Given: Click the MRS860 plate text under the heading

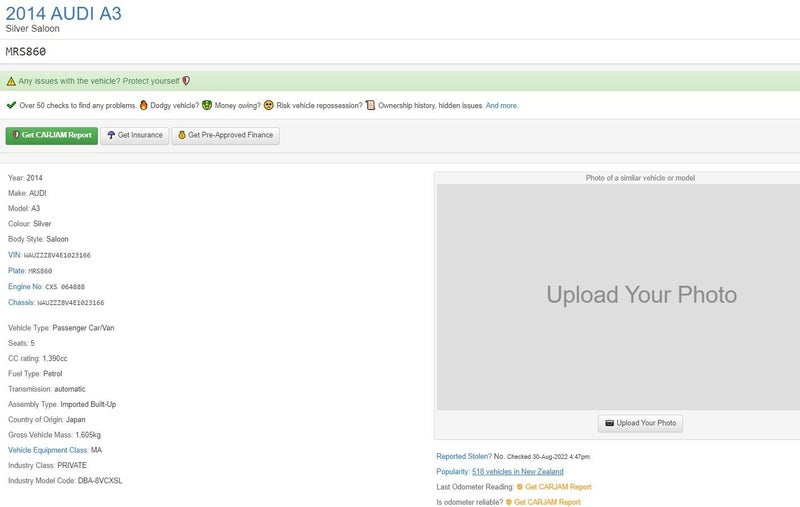Looking at the screenshot, I should 26,52.
